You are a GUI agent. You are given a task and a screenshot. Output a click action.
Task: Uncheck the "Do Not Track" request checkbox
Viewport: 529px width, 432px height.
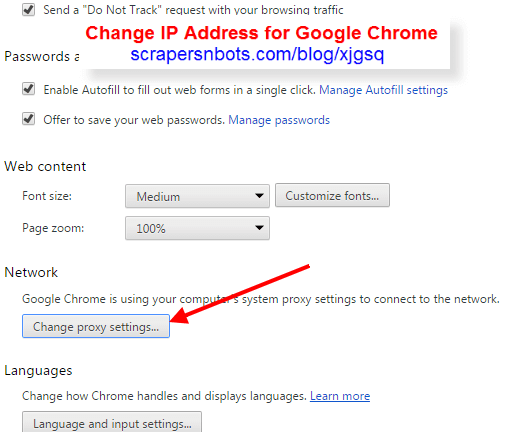point(28,9)
